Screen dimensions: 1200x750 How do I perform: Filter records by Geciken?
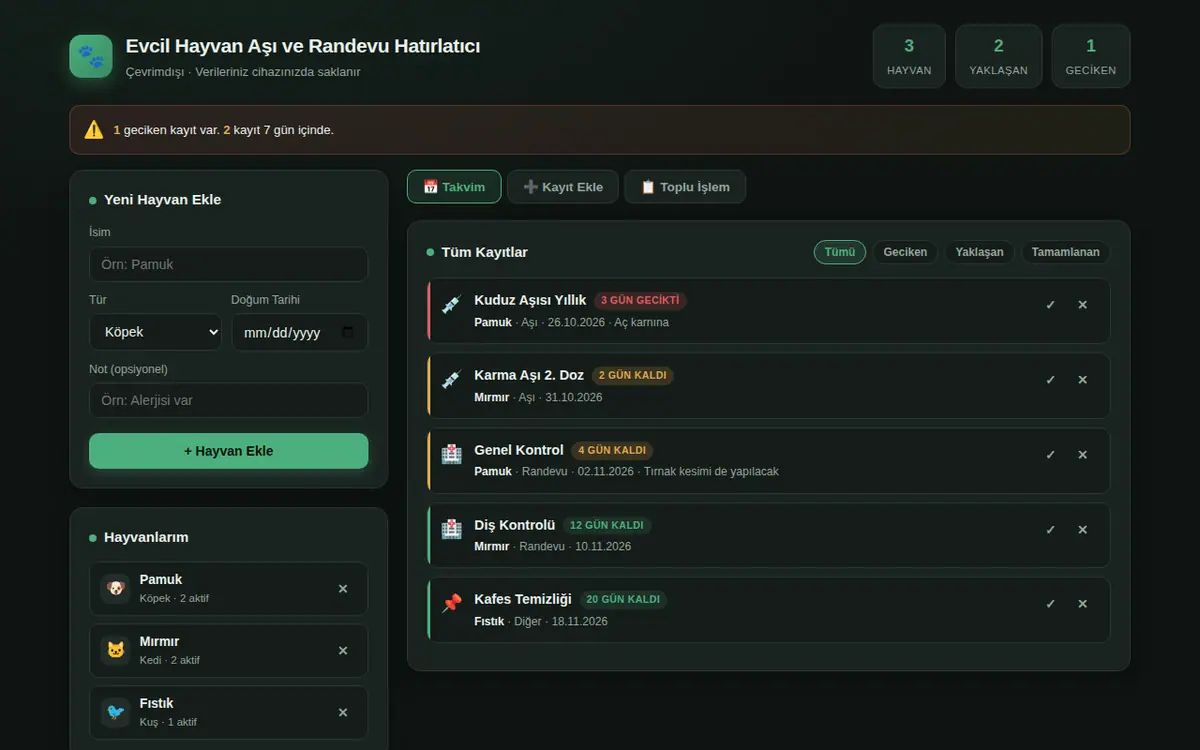point(905,252)
